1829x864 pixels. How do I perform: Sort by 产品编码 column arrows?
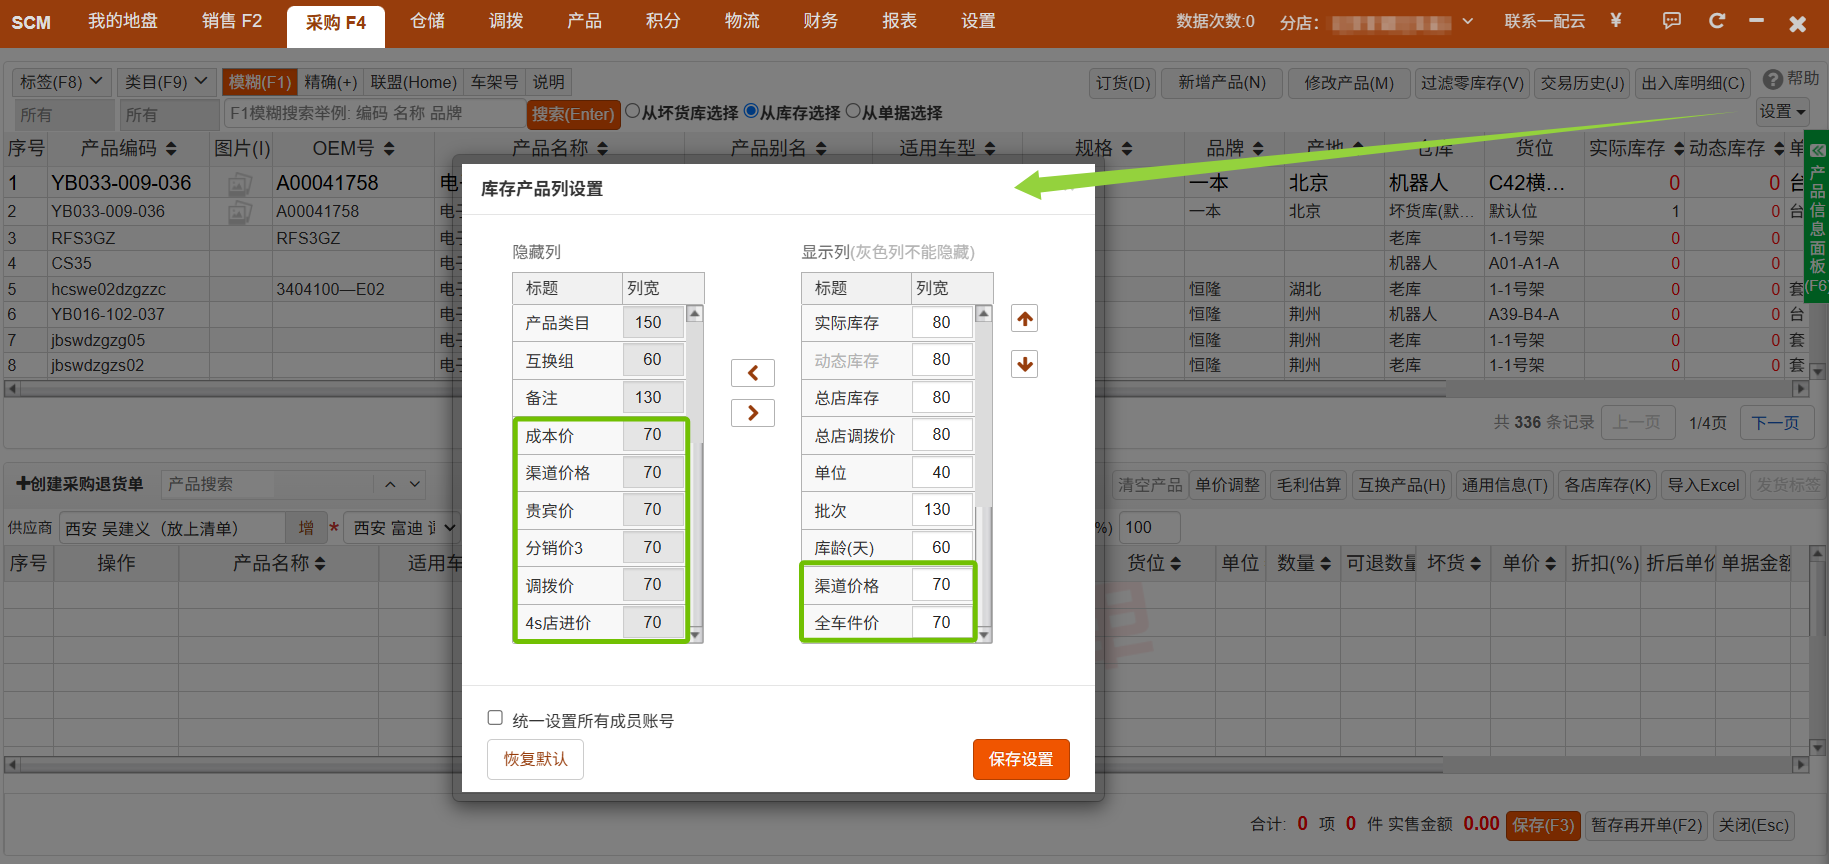[171, 149]
